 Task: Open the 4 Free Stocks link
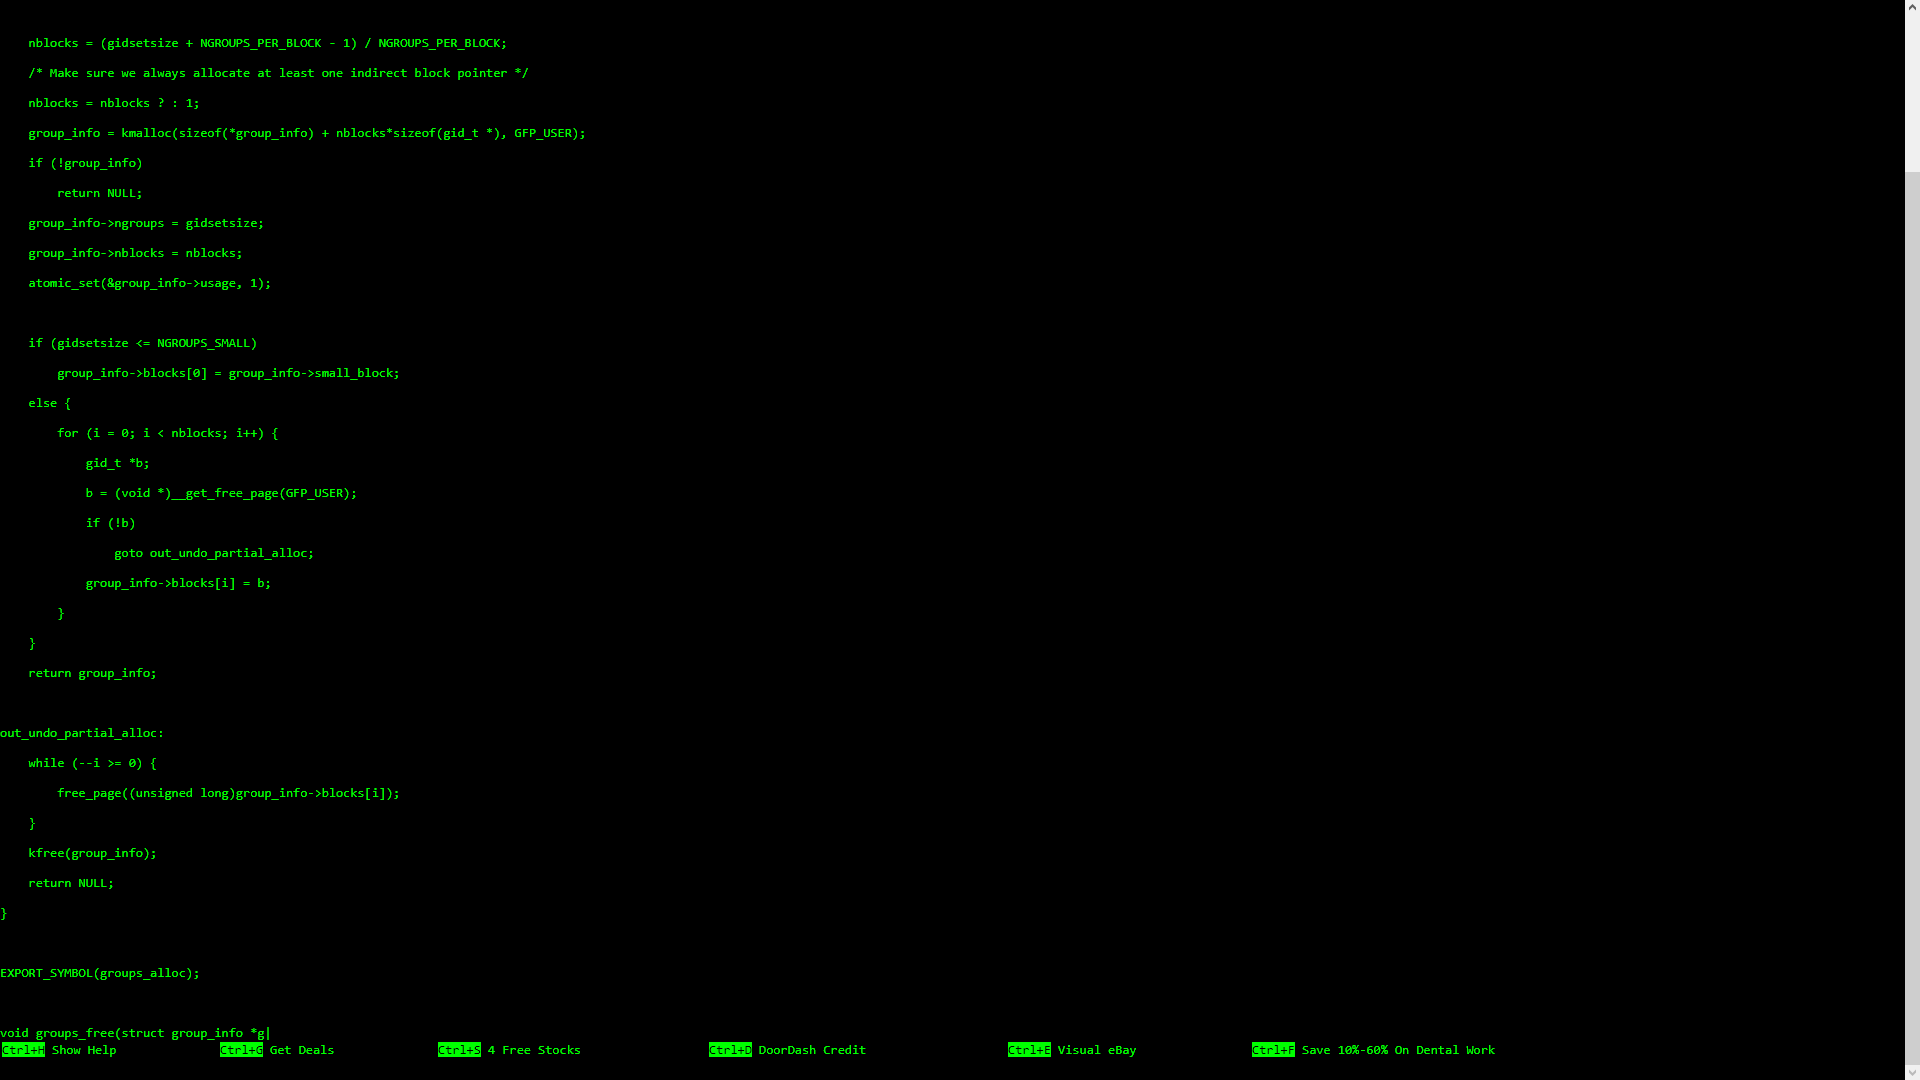tap(534, 1050)
